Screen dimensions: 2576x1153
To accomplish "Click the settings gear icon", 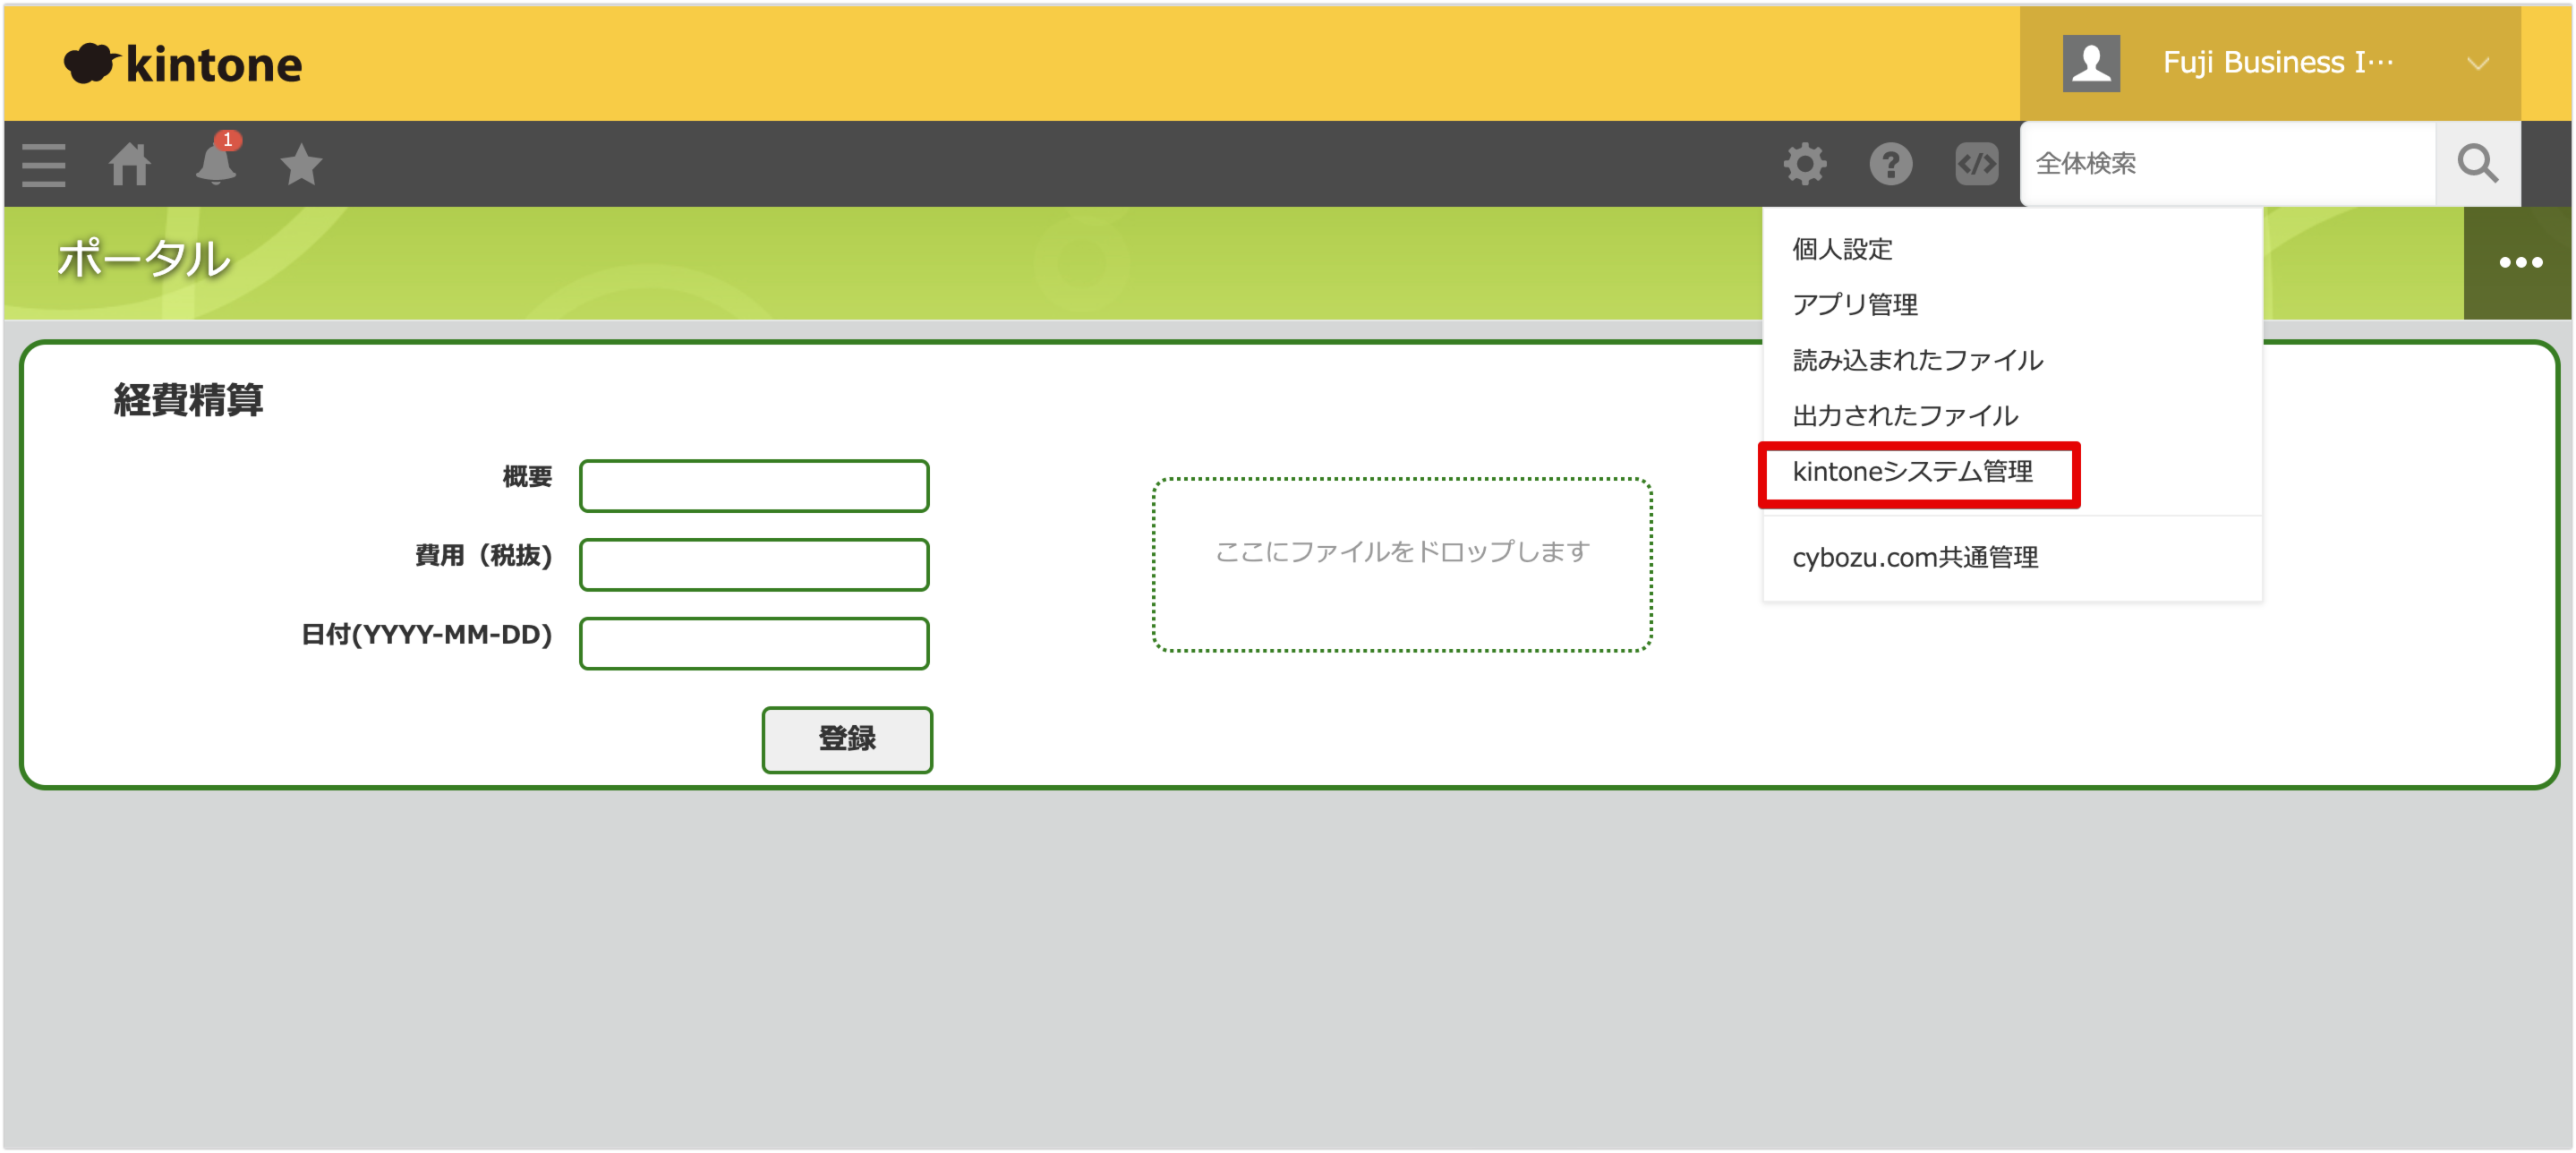I will (x=1804, y=164).
